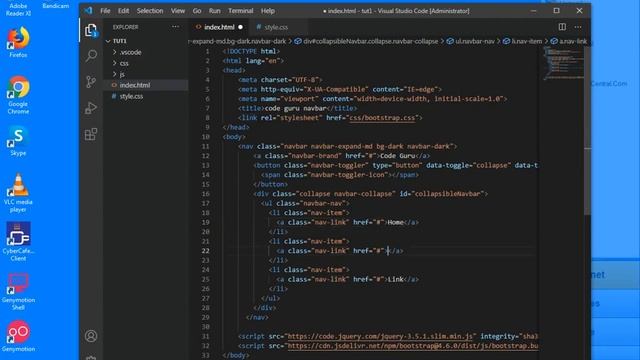Click the split editor right icon
This screenshot has width=640, height=360.
pos(562,27)
